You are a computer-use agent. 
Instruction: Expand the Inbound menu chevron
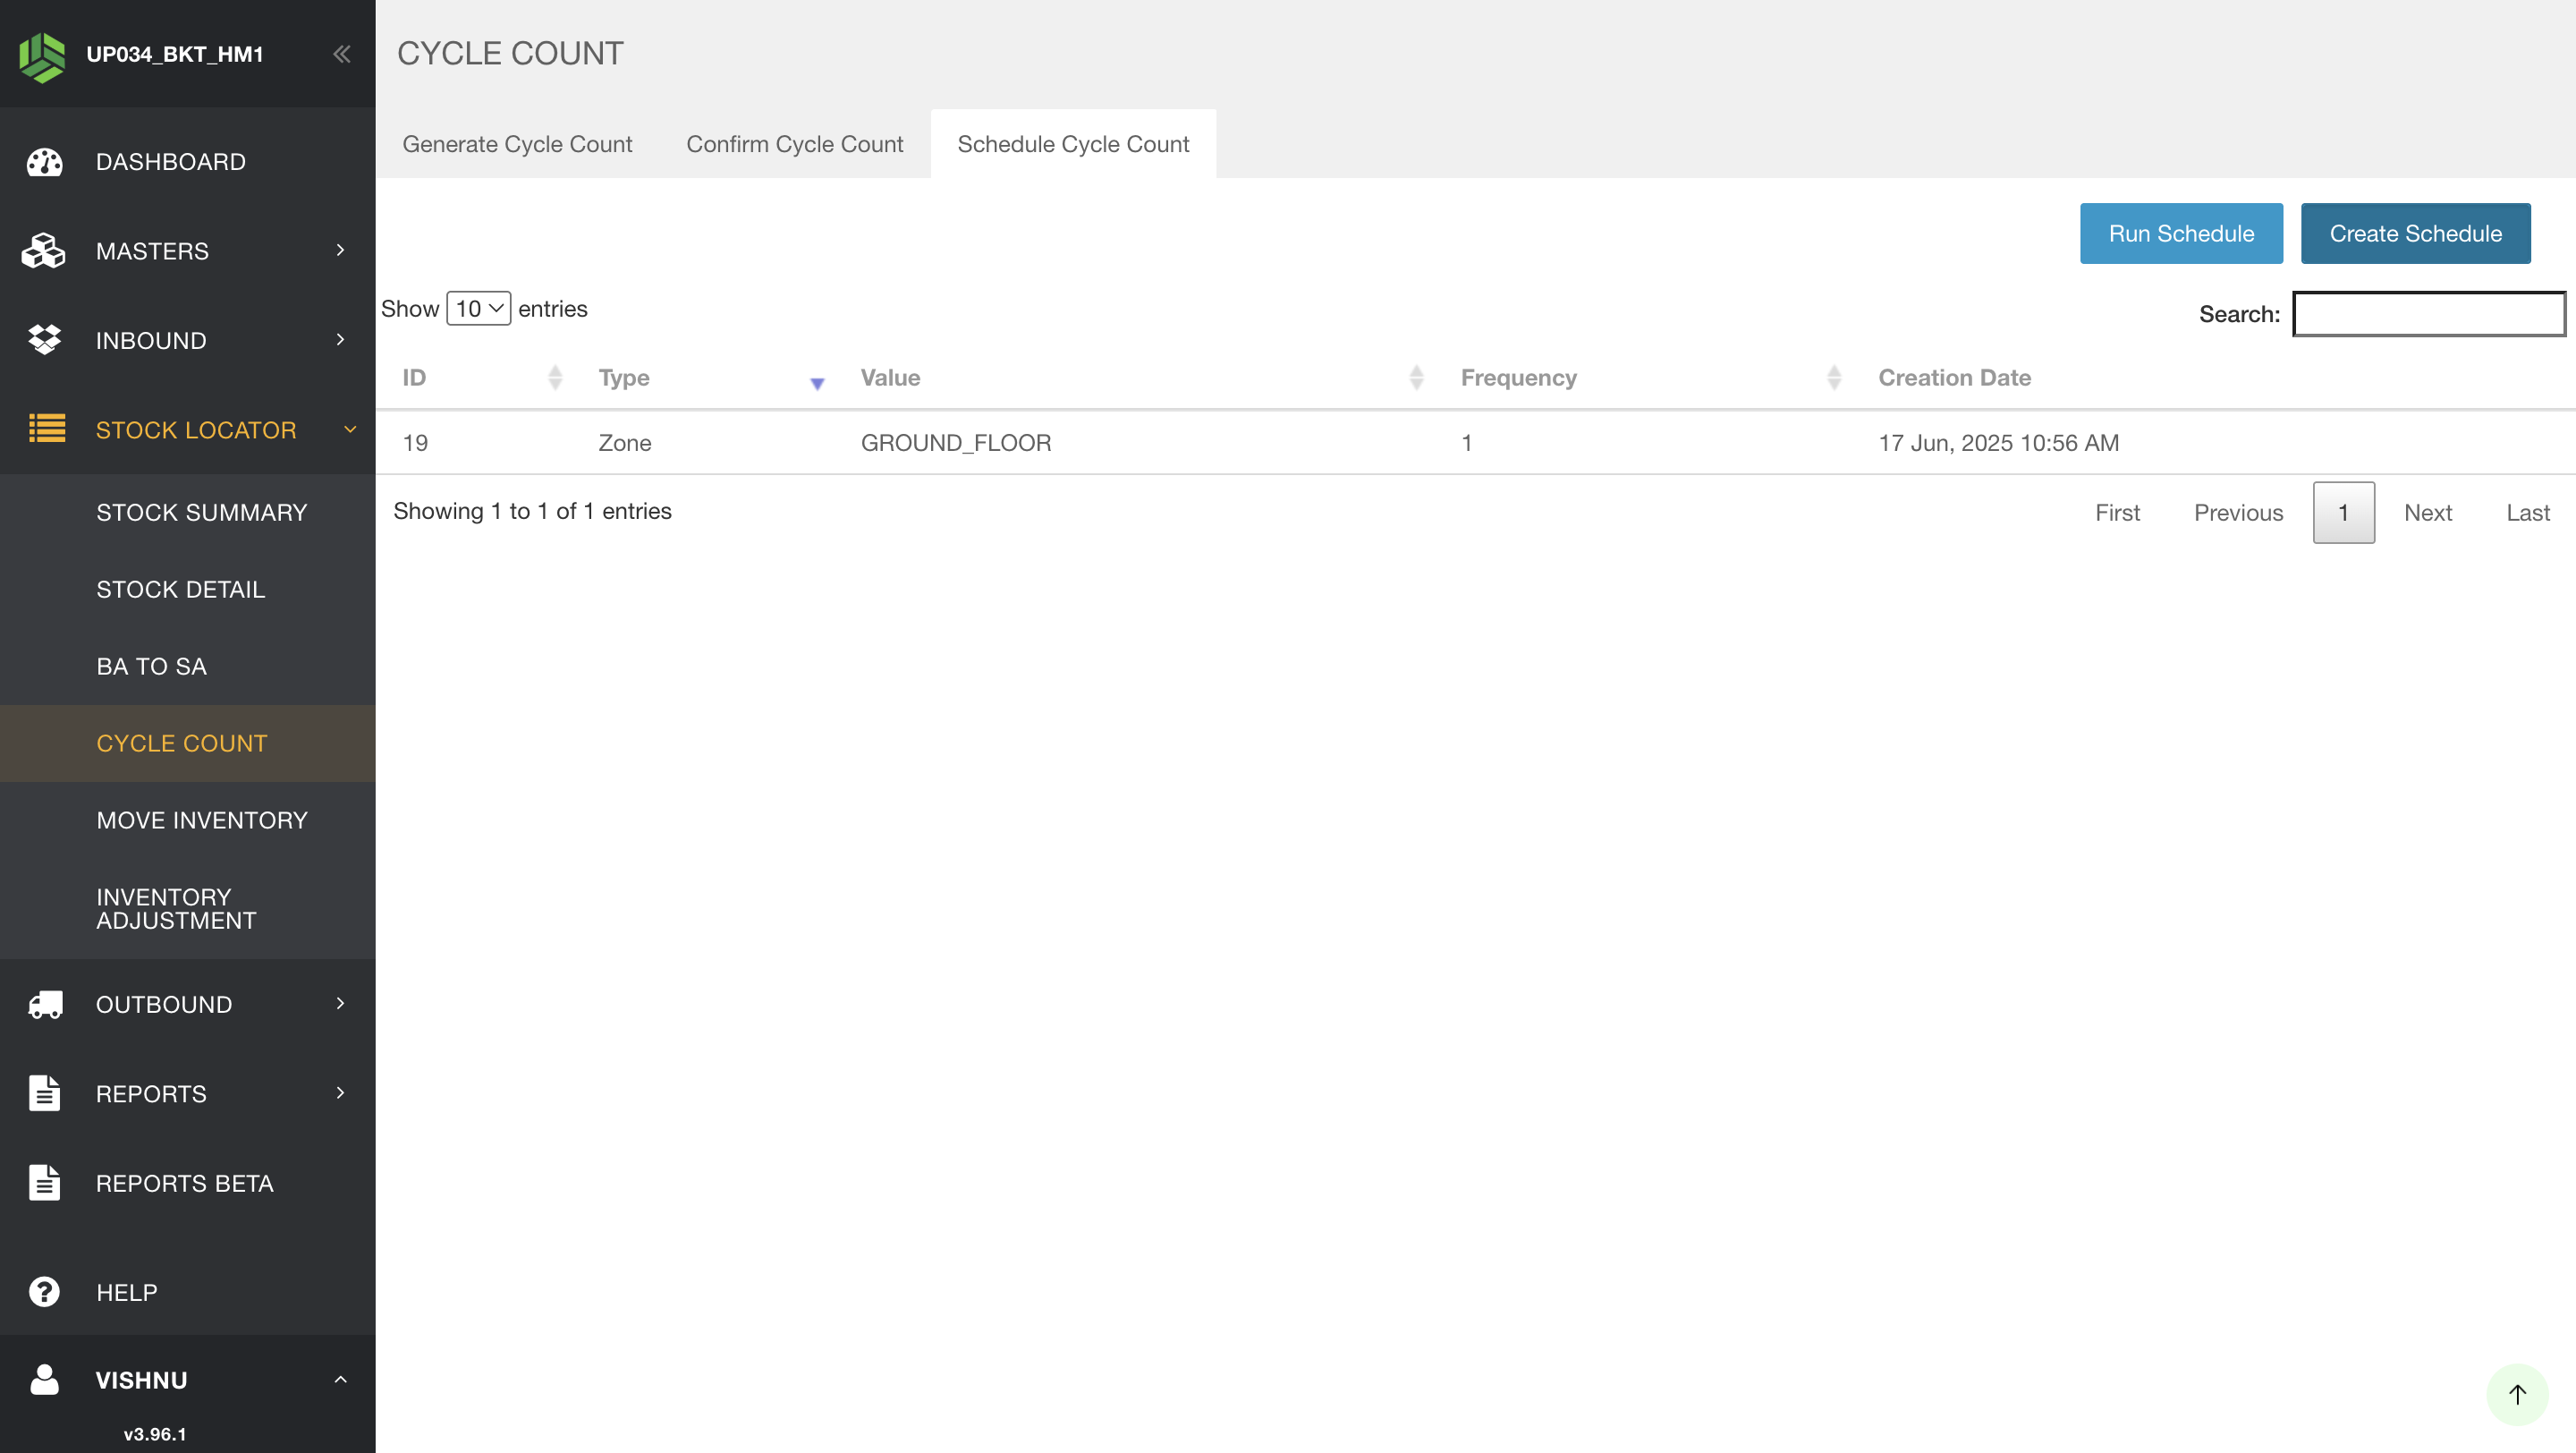pos(340,340)
